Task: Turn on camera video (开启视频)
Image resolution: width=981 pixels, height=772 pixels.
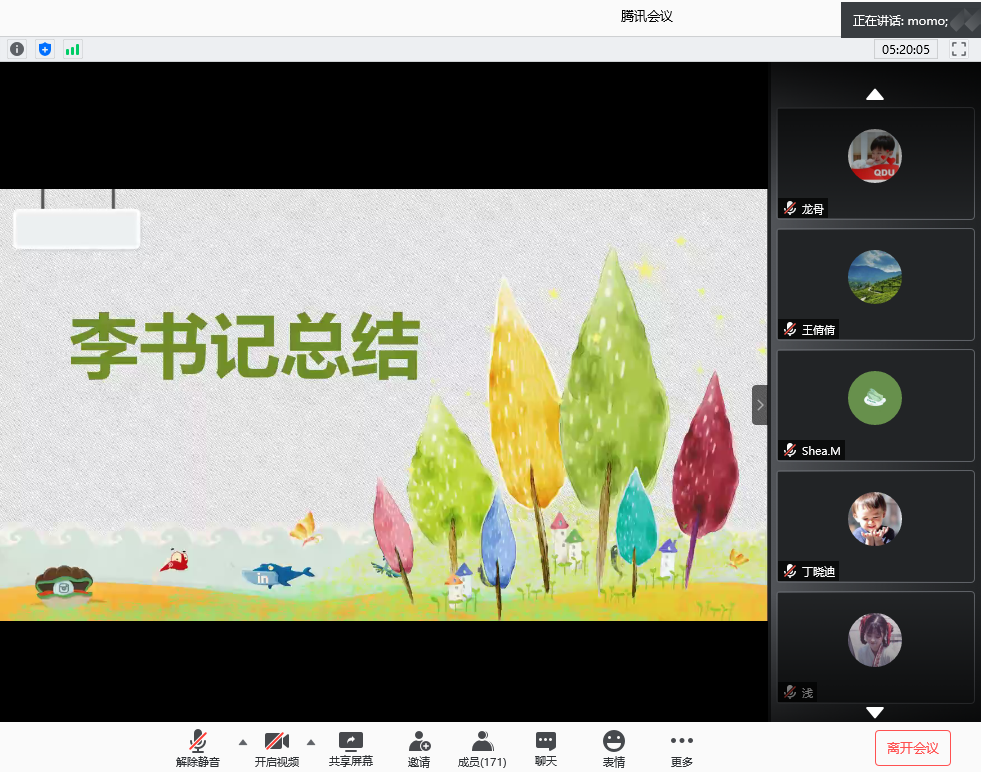Action: point(277,748)
